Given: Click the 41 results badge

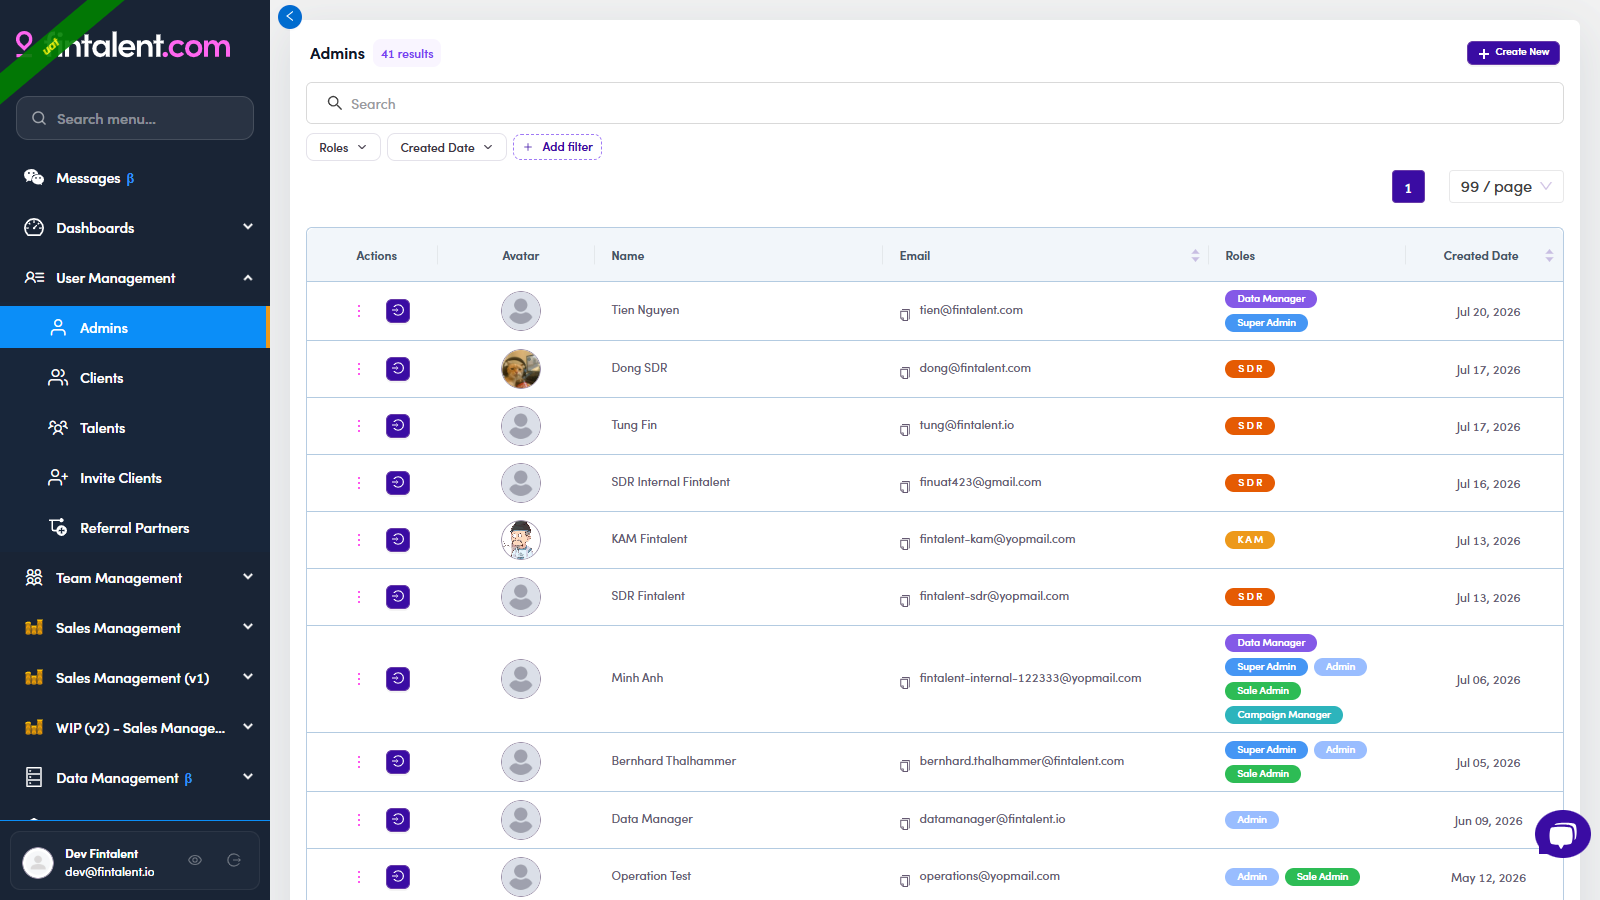Looking at the screenshot, I should pos(407,54).
